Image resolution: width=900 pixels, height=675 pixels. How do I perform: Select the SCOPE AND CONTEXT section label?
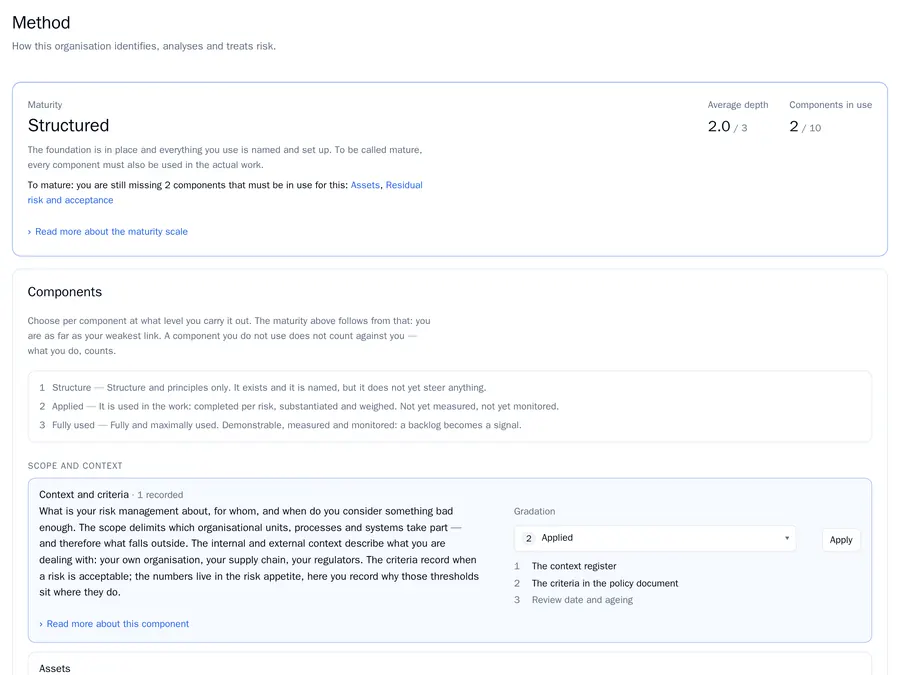(x=75, y=465)
